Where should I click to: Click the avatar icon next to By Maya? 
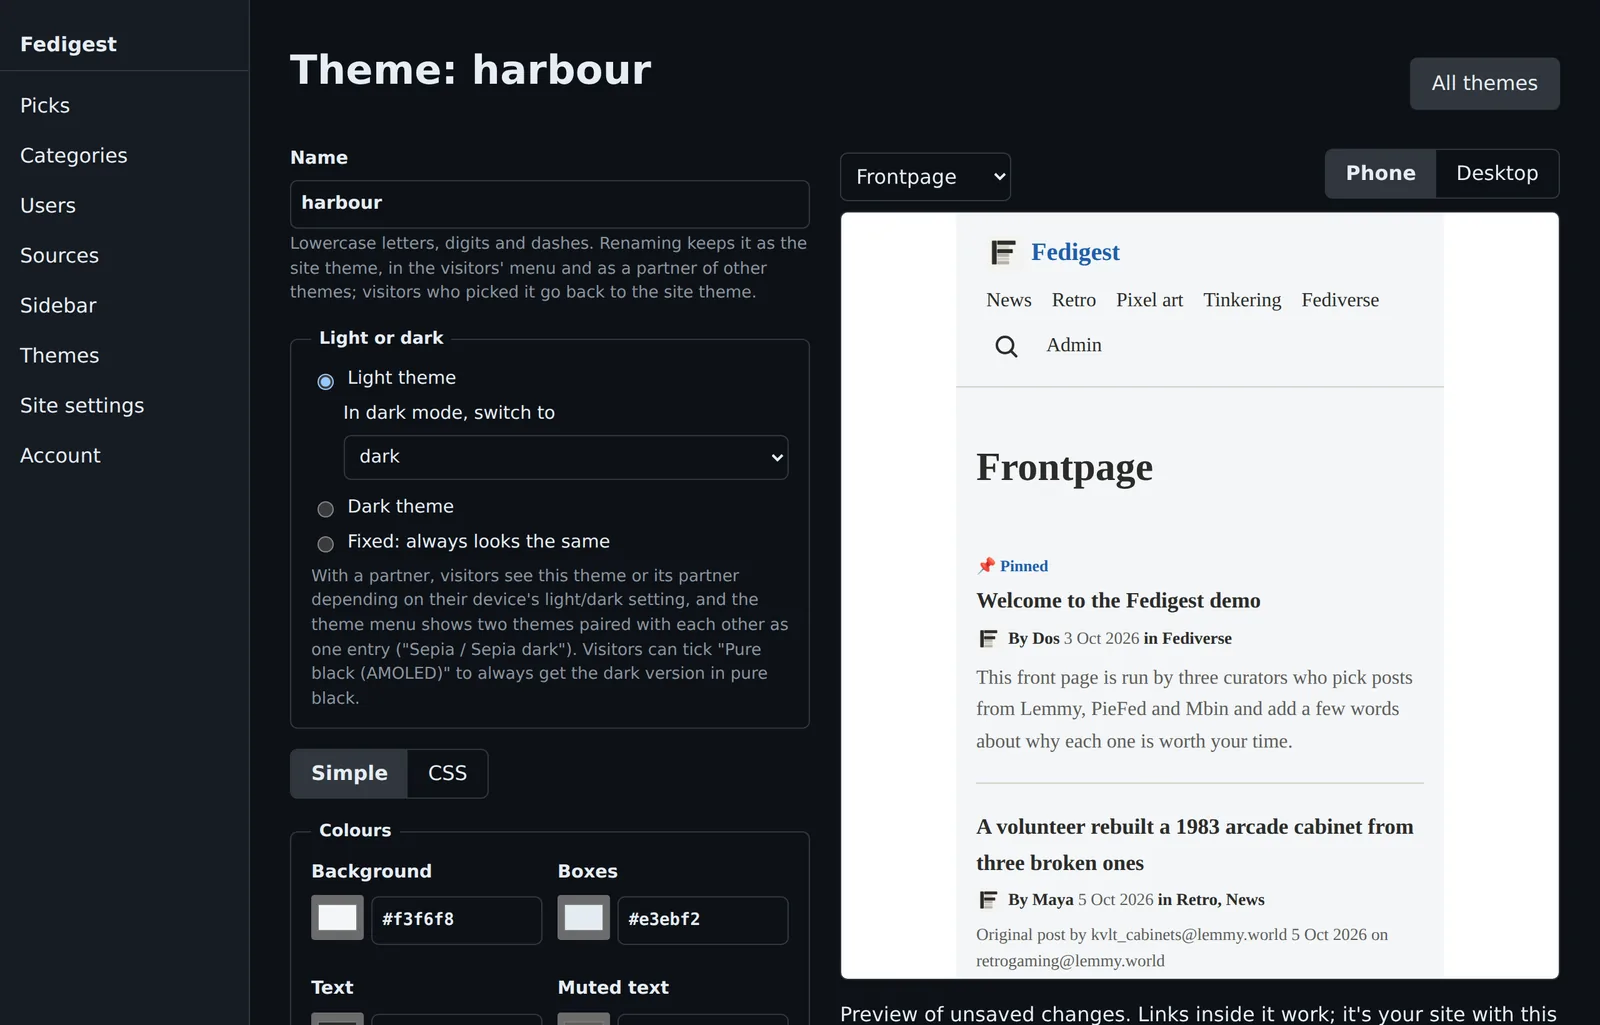988,900
